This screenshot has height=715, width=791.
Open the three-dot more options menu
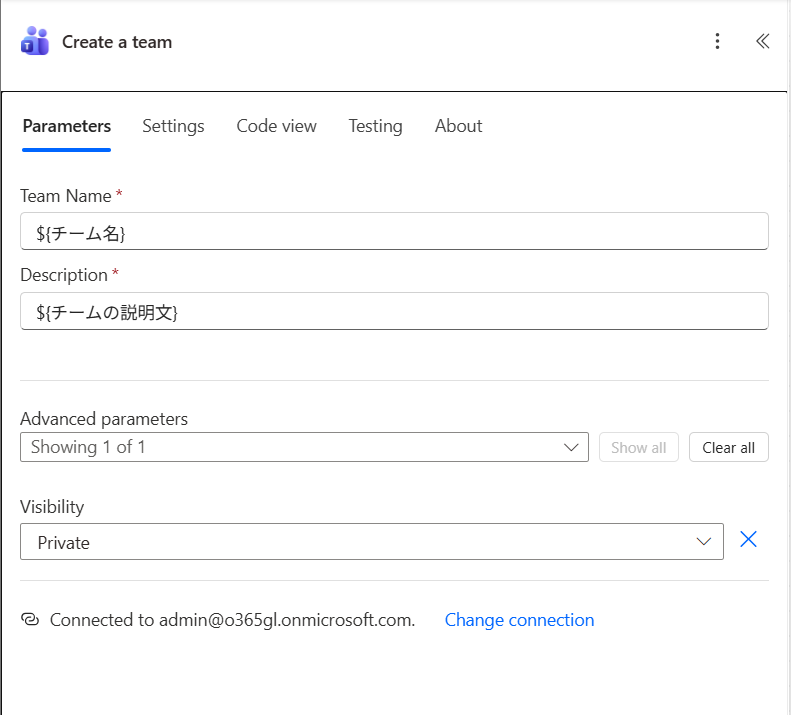pos(717,41)
